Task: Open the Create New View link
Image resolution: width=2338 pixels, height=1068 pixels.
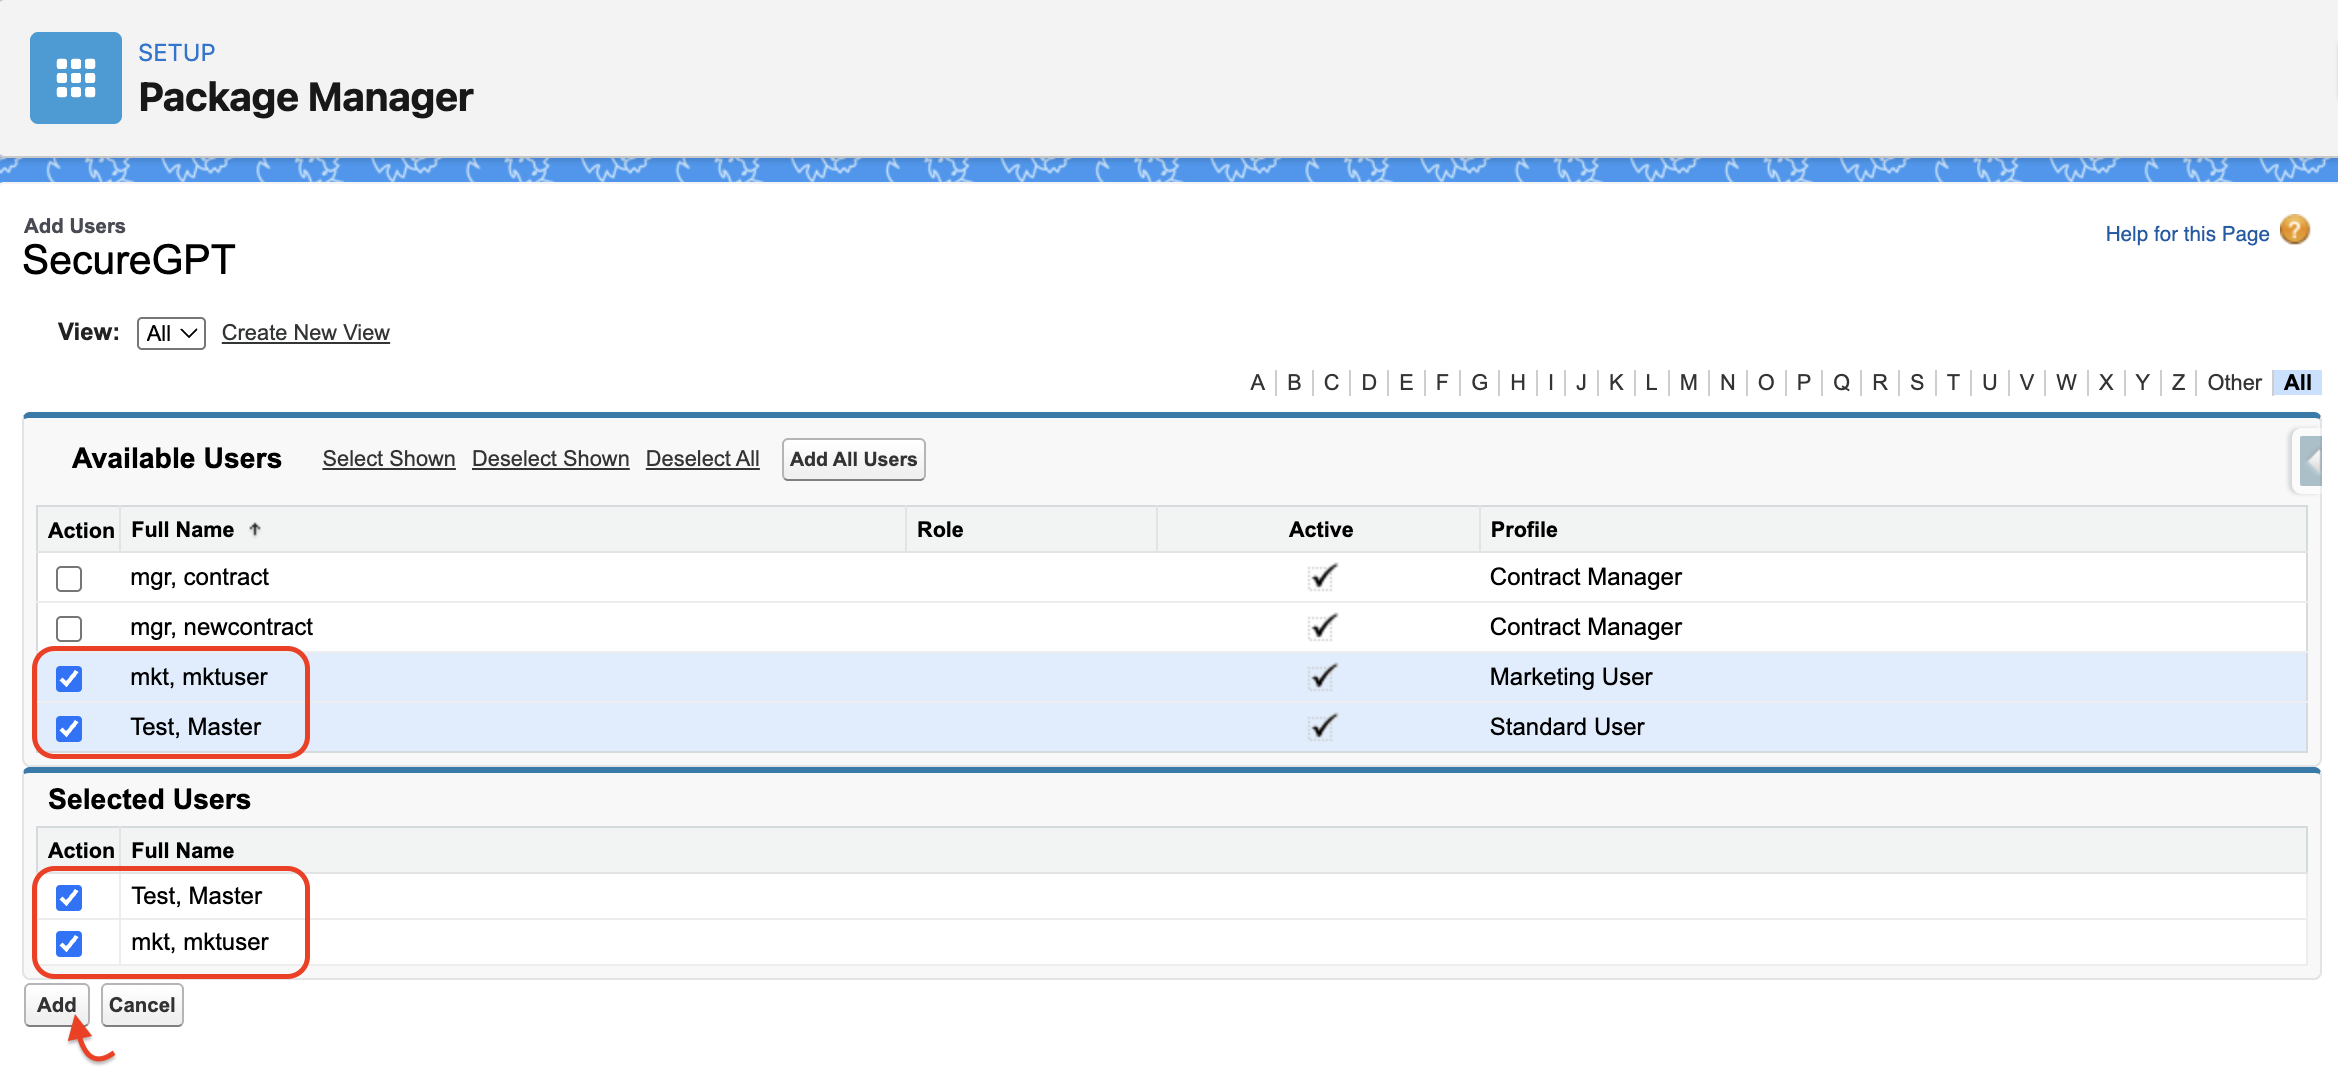Action: click(x=305, y=333)
